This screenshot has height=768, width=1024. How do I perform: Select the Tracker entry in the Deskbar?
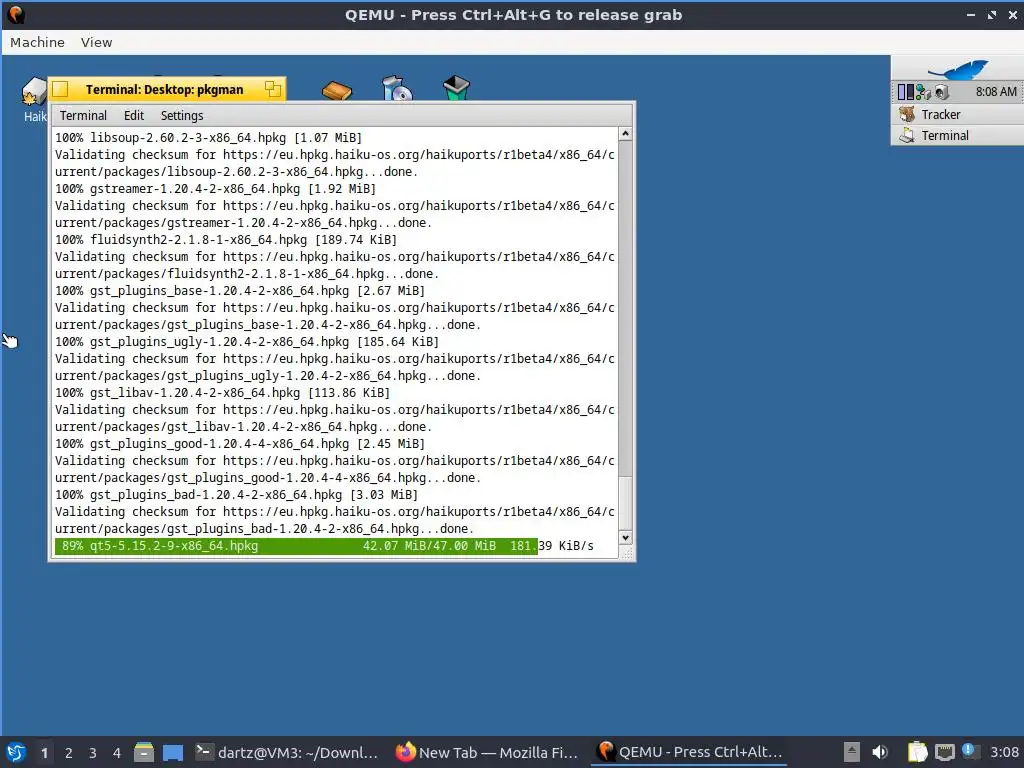(957, 114)
